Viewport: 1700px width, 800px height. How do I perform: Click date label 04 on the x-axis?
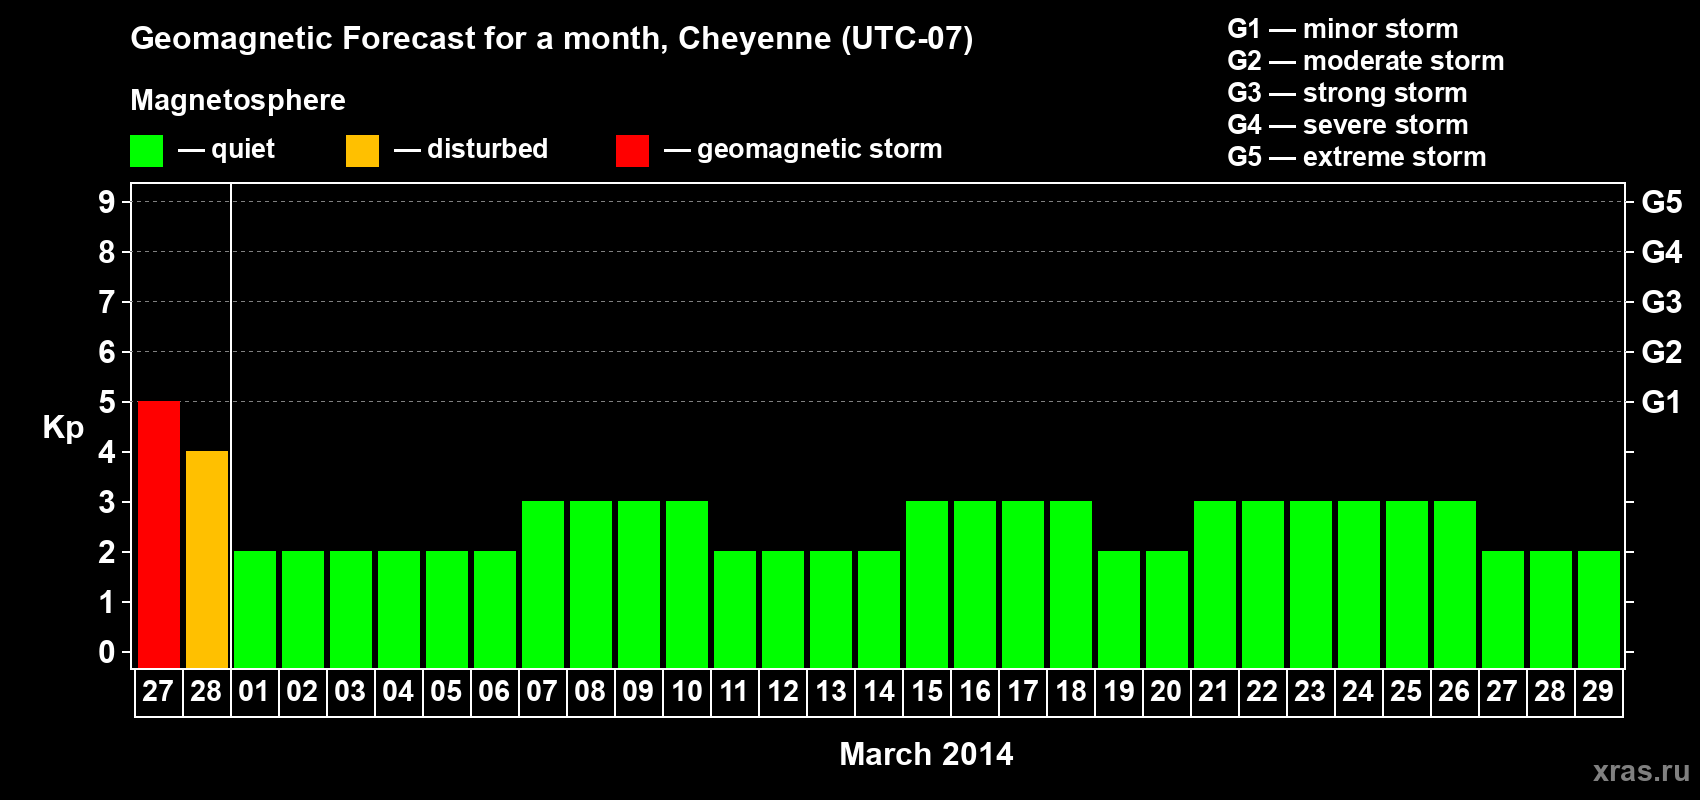pos(398,691)
